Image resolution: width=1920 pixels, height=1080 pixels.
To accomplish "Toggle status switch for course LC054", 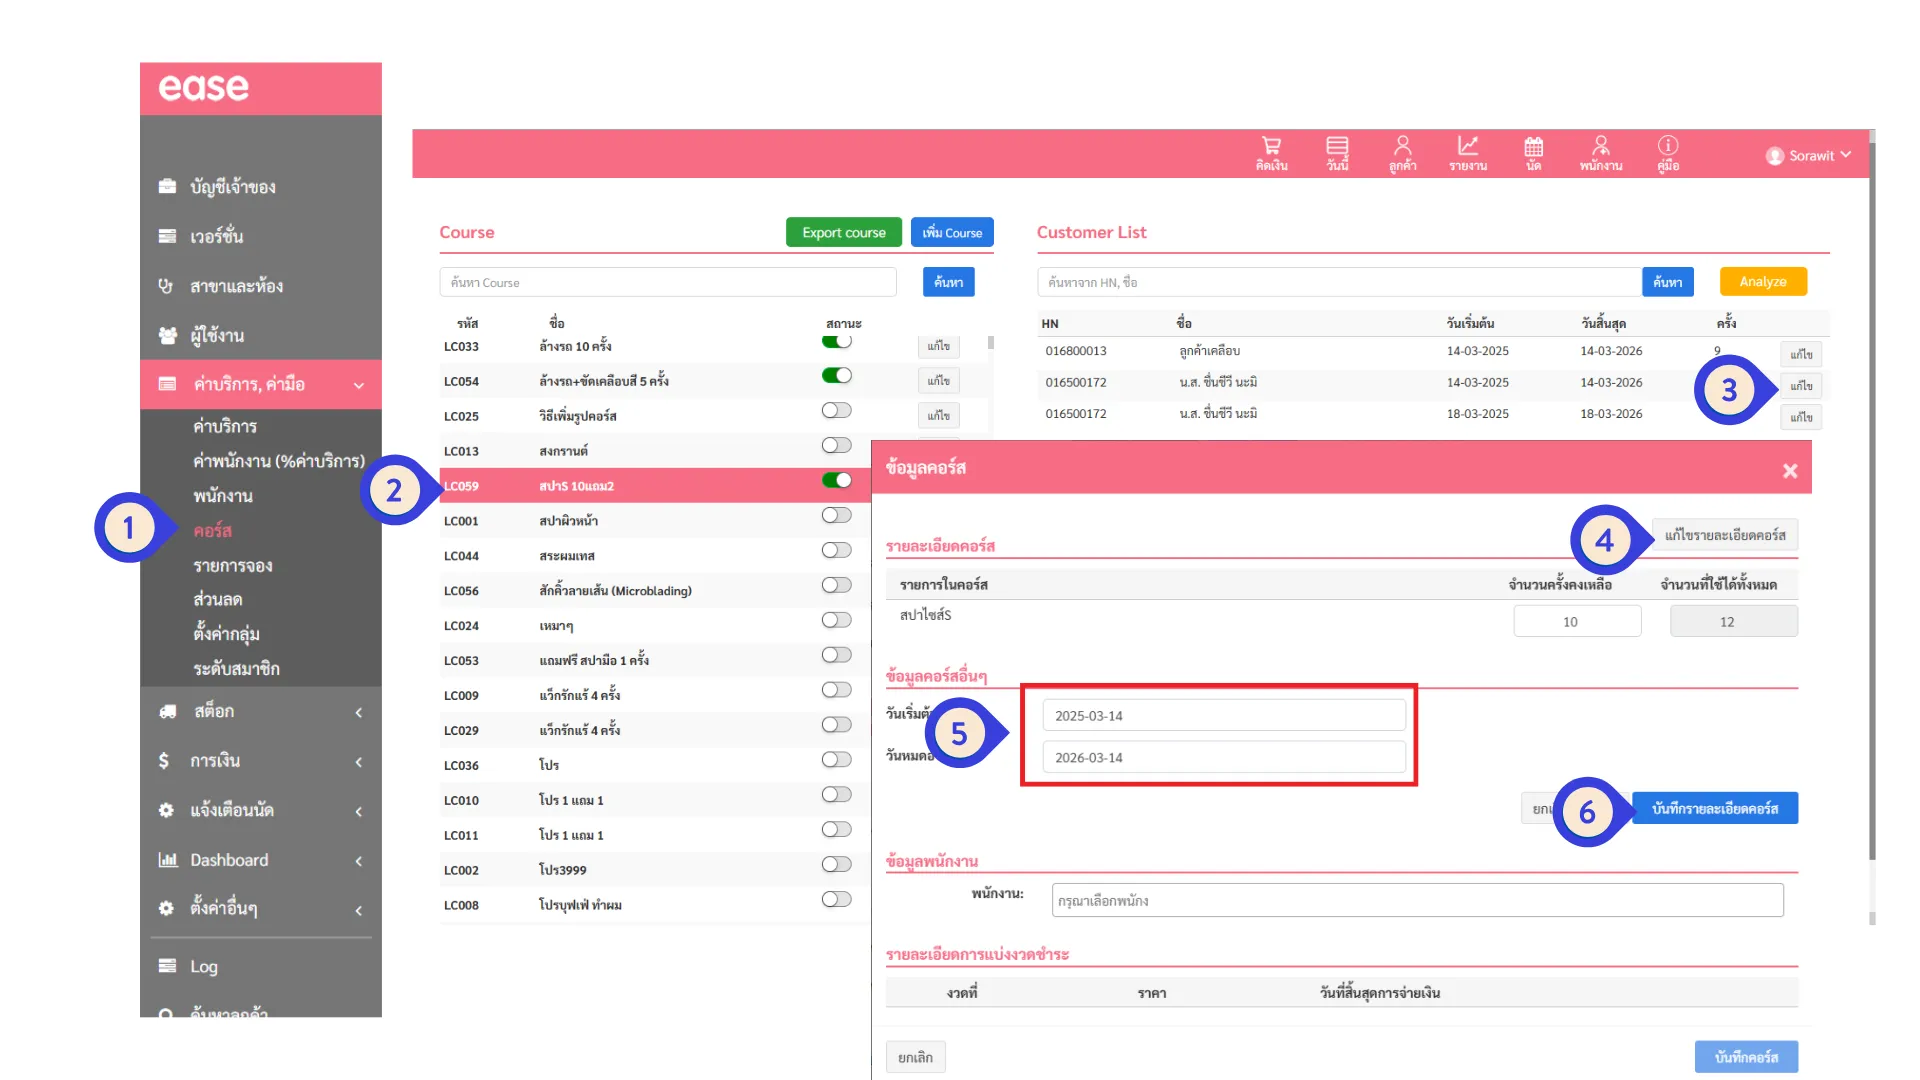I will [837, 376].
